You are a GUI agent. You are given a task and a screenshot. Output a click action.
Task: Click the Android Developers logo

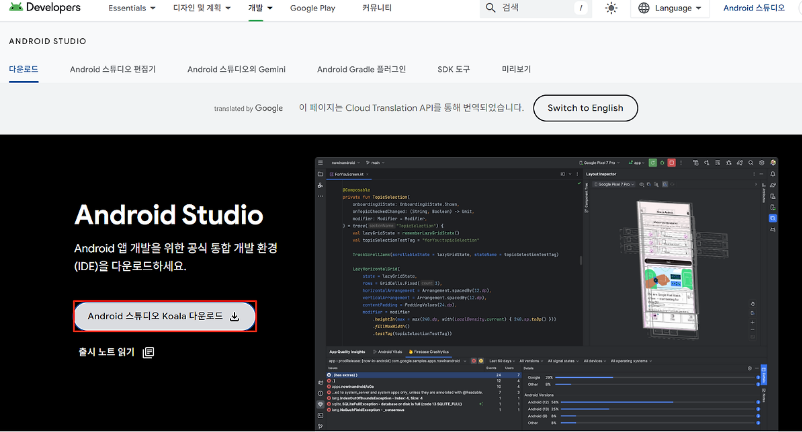pos(45,7)
